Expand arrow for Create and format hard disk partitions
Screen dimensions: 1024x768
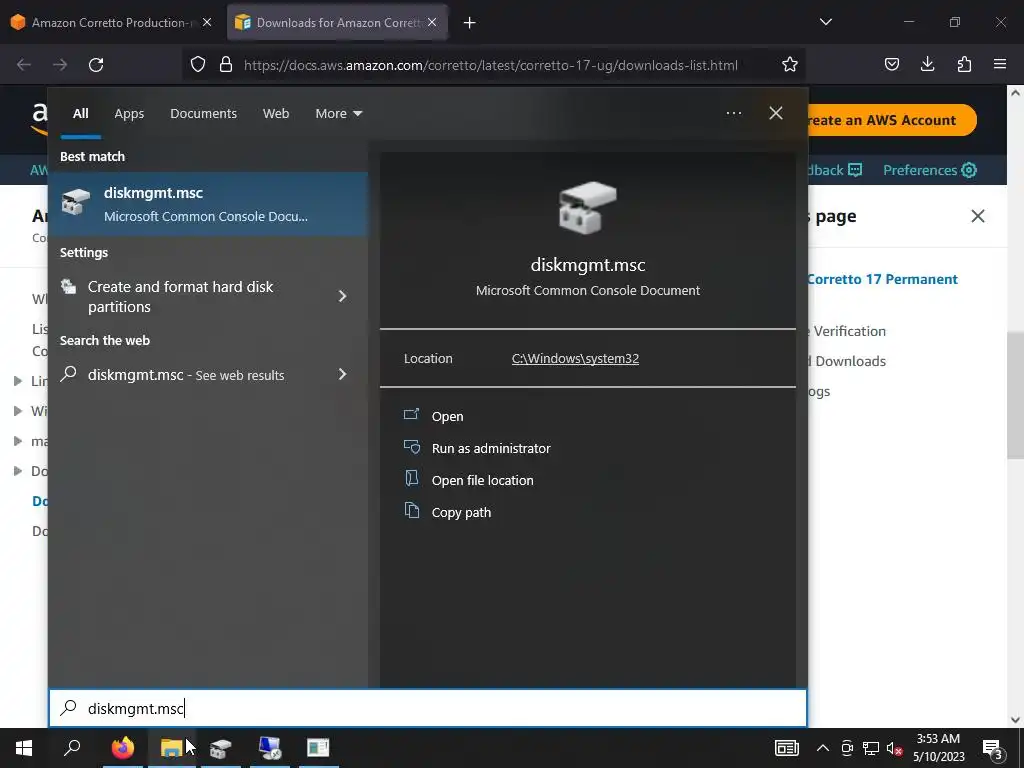point(342,296)
